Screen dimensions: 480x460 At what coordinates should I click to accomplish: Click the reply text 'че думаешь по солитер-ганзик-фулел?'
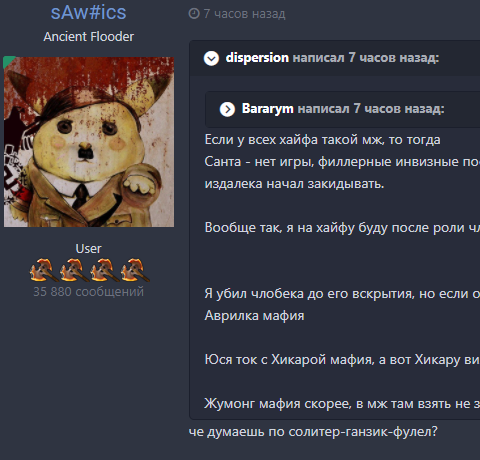[x=313, y=432]
